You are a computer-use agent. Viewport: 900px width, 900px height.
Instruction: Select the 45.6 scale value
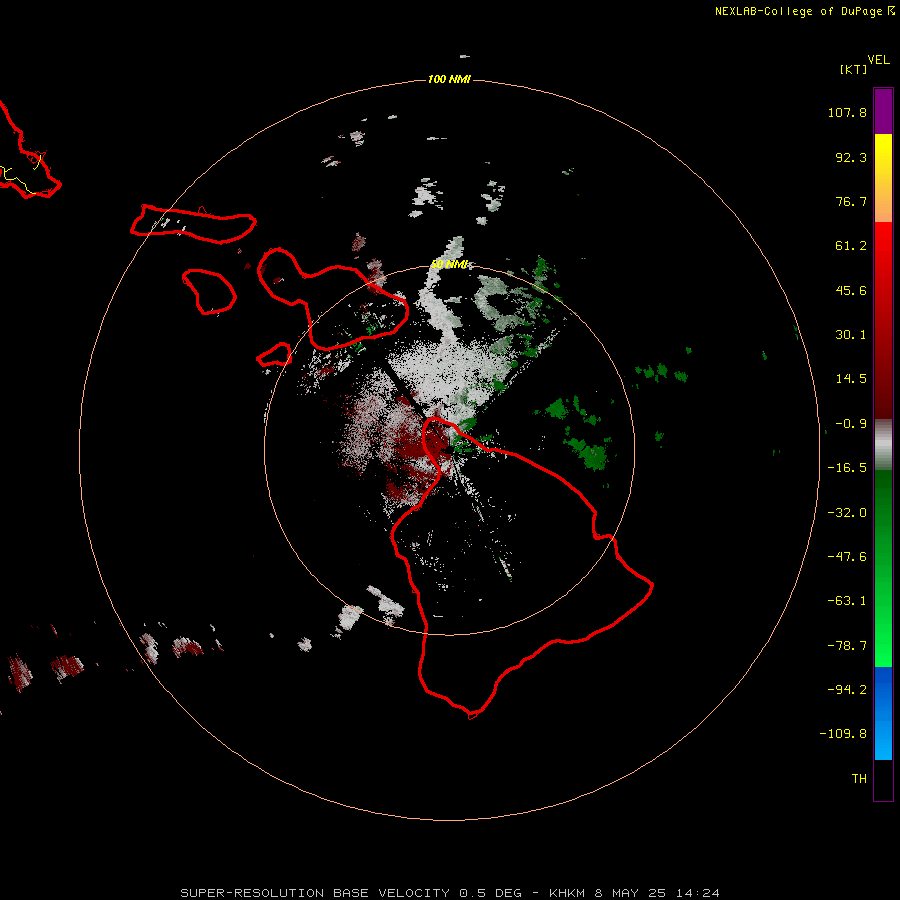pyautogui.click(x=851, y=290)
